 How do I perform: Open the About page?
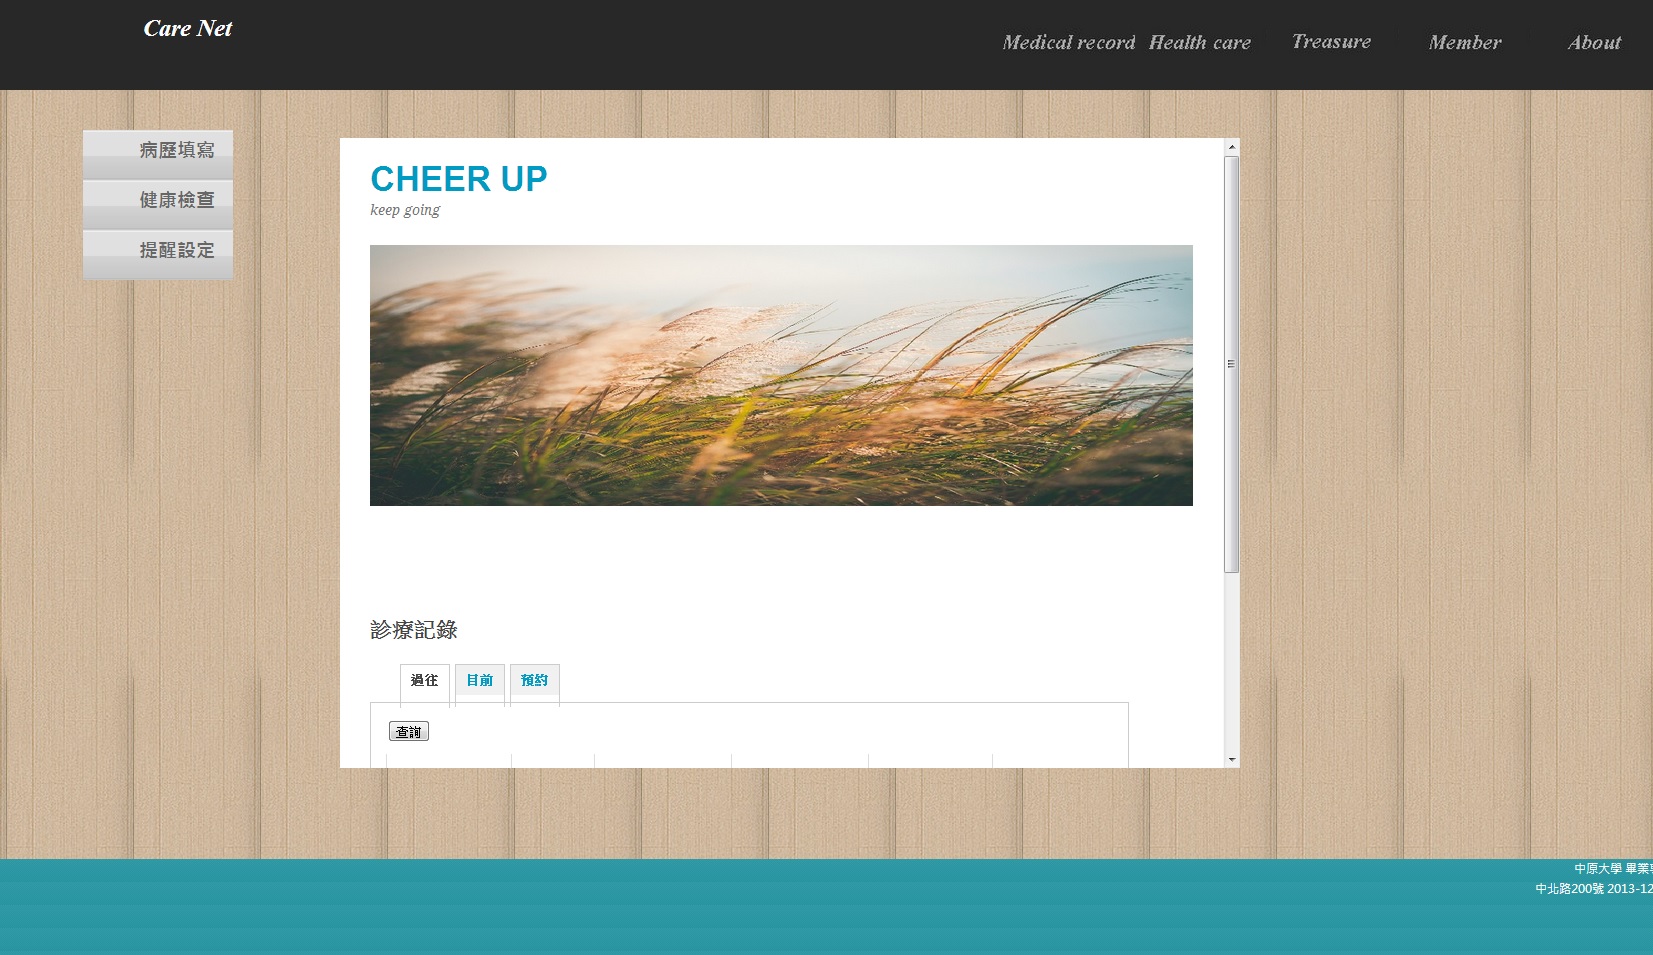1593,43
